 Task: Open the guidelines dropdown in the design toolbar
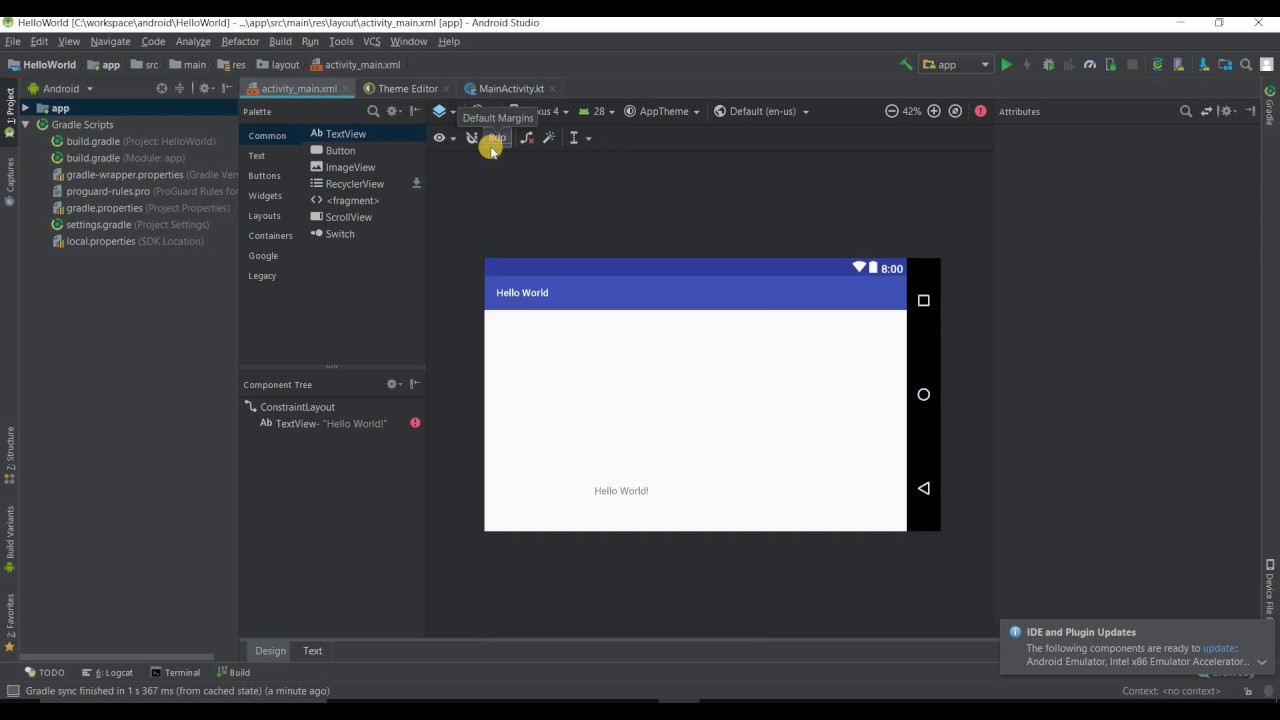(580, 138)
